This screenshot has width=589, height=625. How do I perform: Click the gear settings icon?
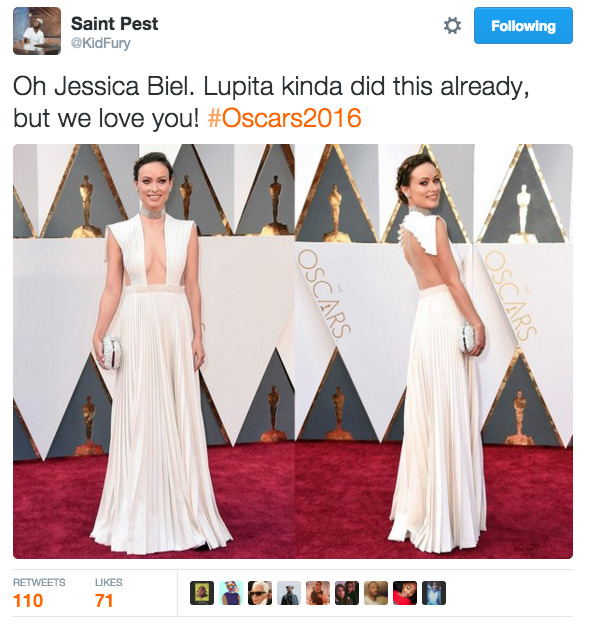tap(452, 26)
